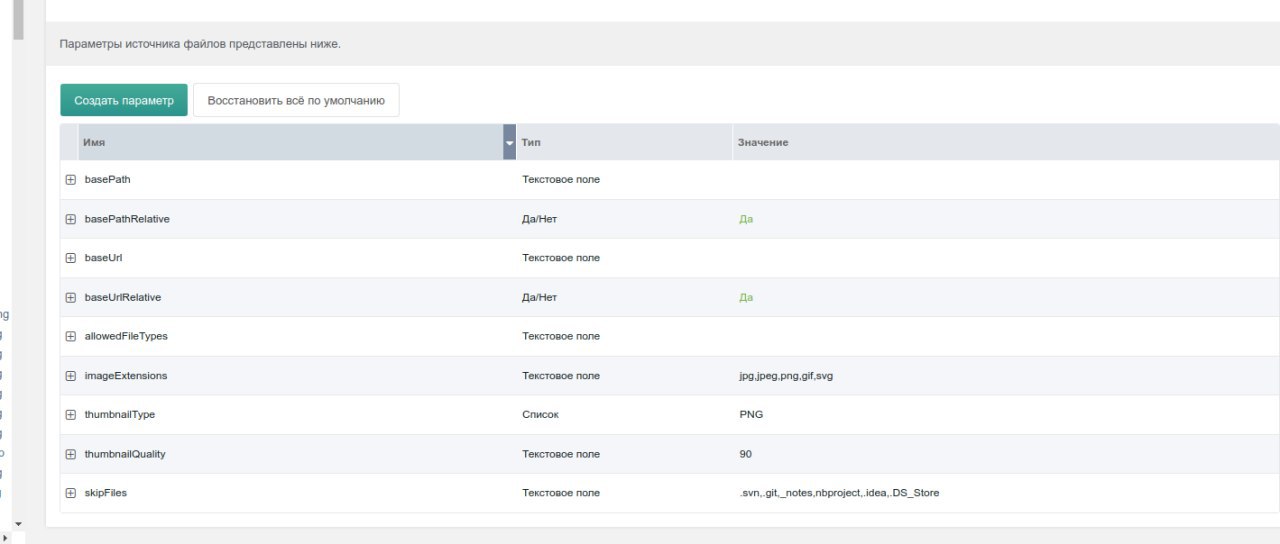Click plus icon beside imageExtensions
The image size is (1280, 544).
(71, 376)
